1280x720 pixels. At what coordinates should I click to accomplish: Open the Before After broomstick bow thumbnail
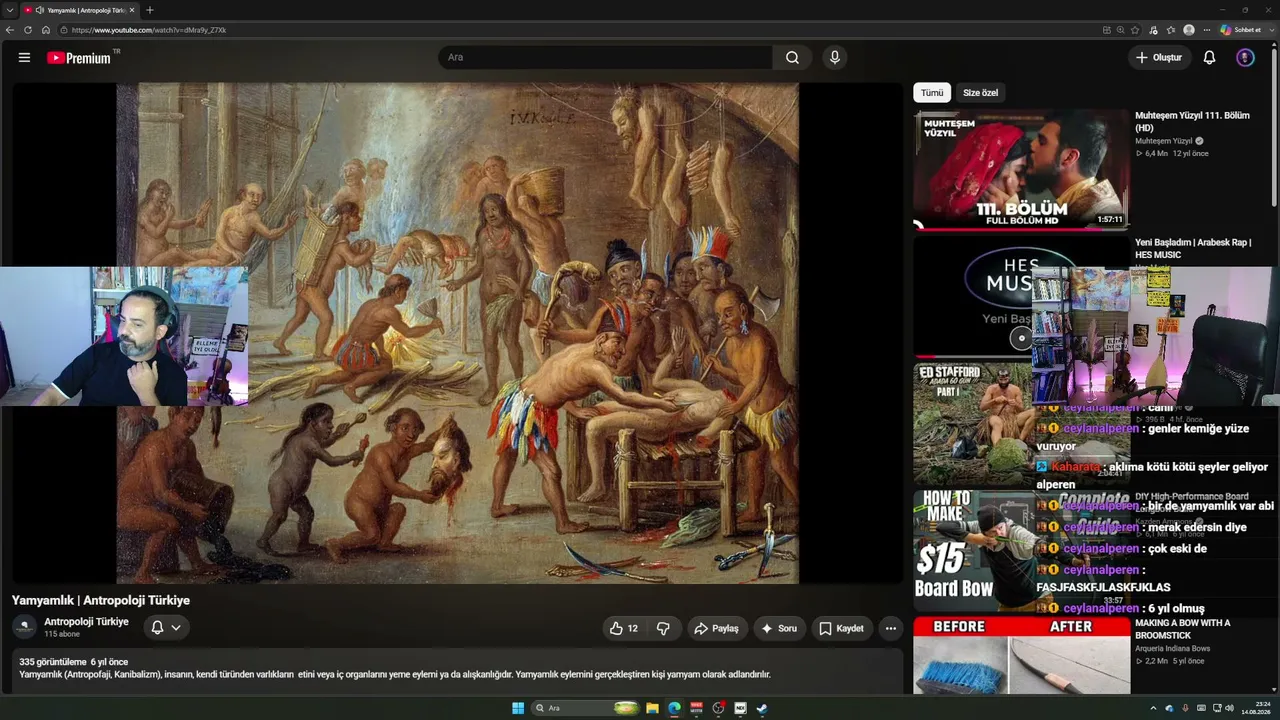pyautogui.click(x=1021, y=655)
